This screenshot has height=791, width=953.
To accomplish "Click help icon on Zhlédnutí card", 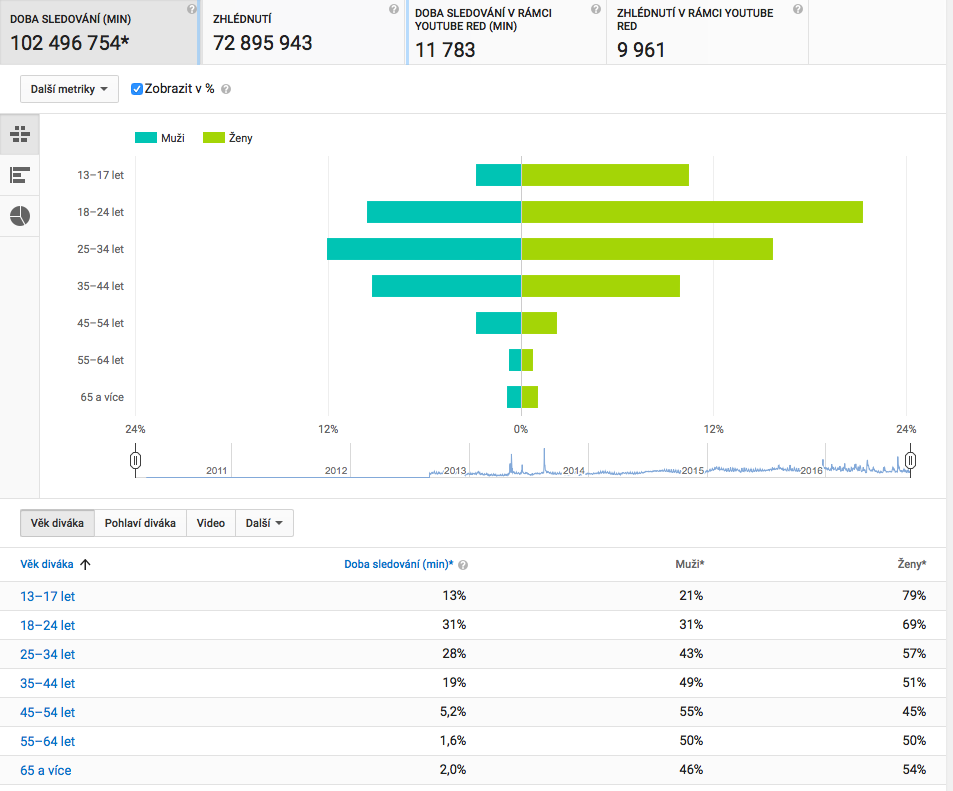I will tap(394, 9).
